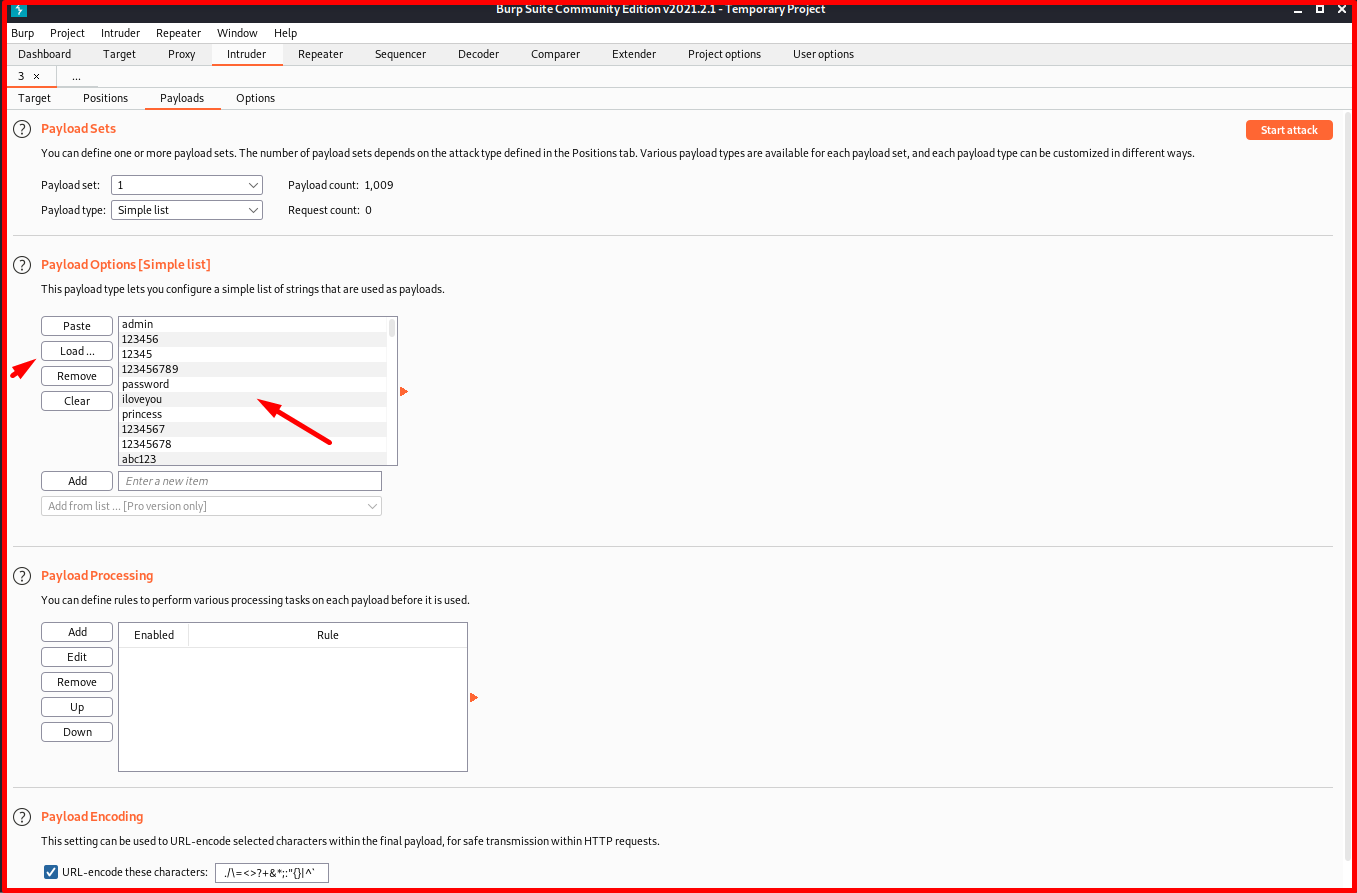The image size is (1357, 893).
Task: Open the Help menu
Action: (x=285, y=33)
